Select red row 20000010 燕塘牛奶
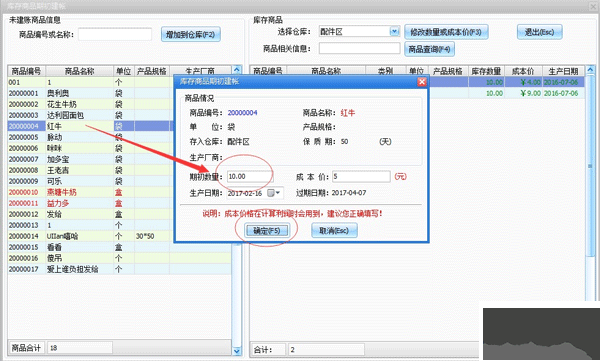Screen dimensions: 600x361 (x=119, y=192)
